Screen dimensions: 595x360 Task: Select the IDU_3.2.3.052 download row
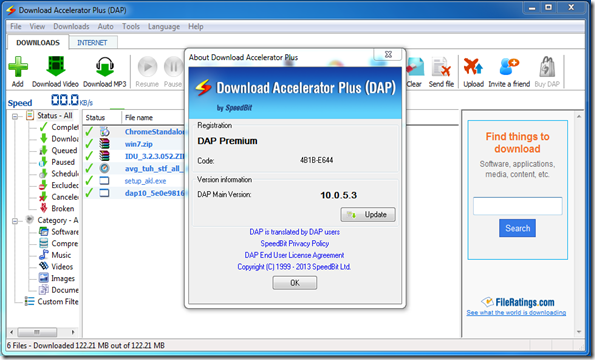point(135,156)
